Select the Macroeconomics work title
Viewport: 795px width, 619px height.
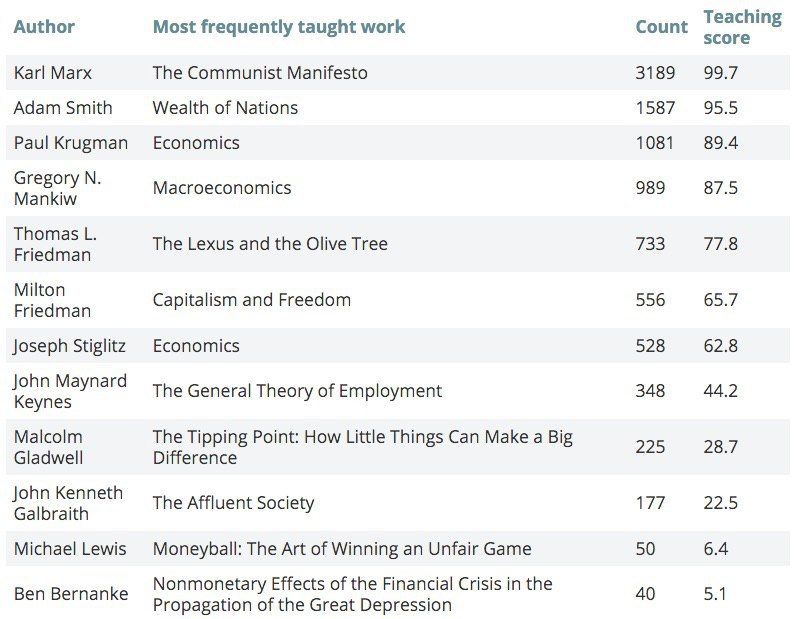tap(222, 188)
